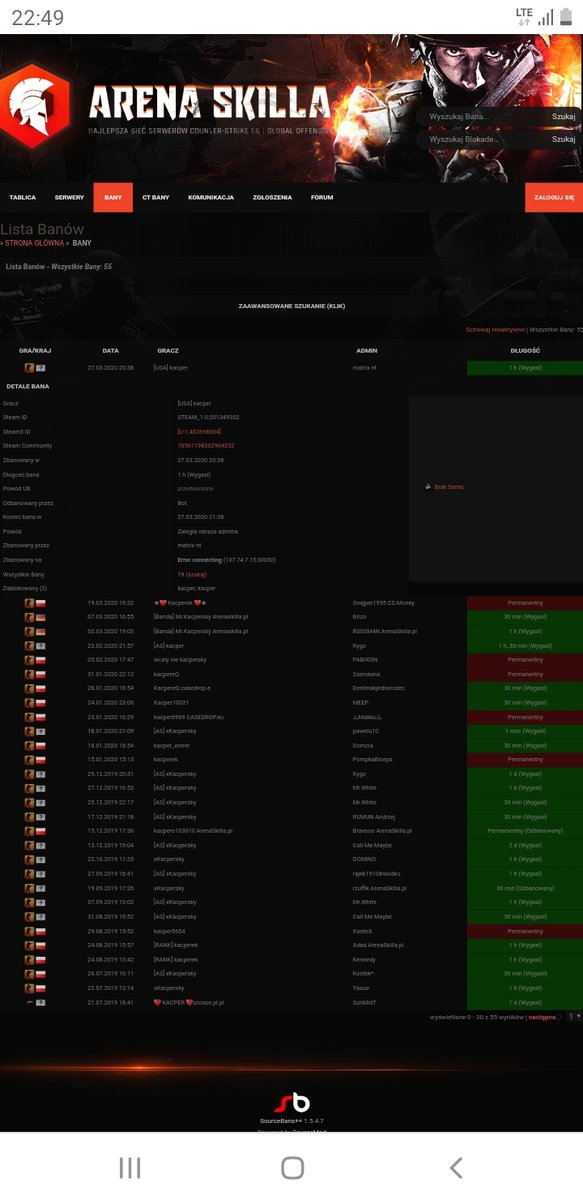Tap the Android home navigation icon

pos(292,1167)
